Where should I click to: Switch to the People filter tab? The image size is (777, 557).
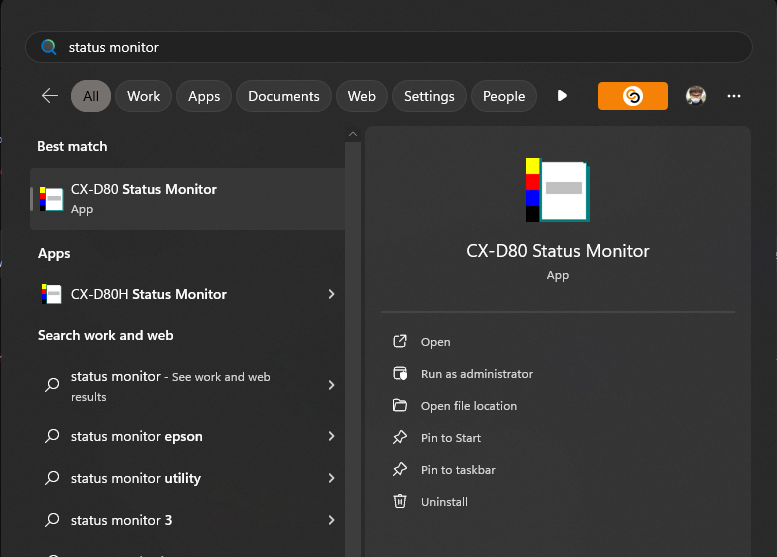(x=504, y=96)
